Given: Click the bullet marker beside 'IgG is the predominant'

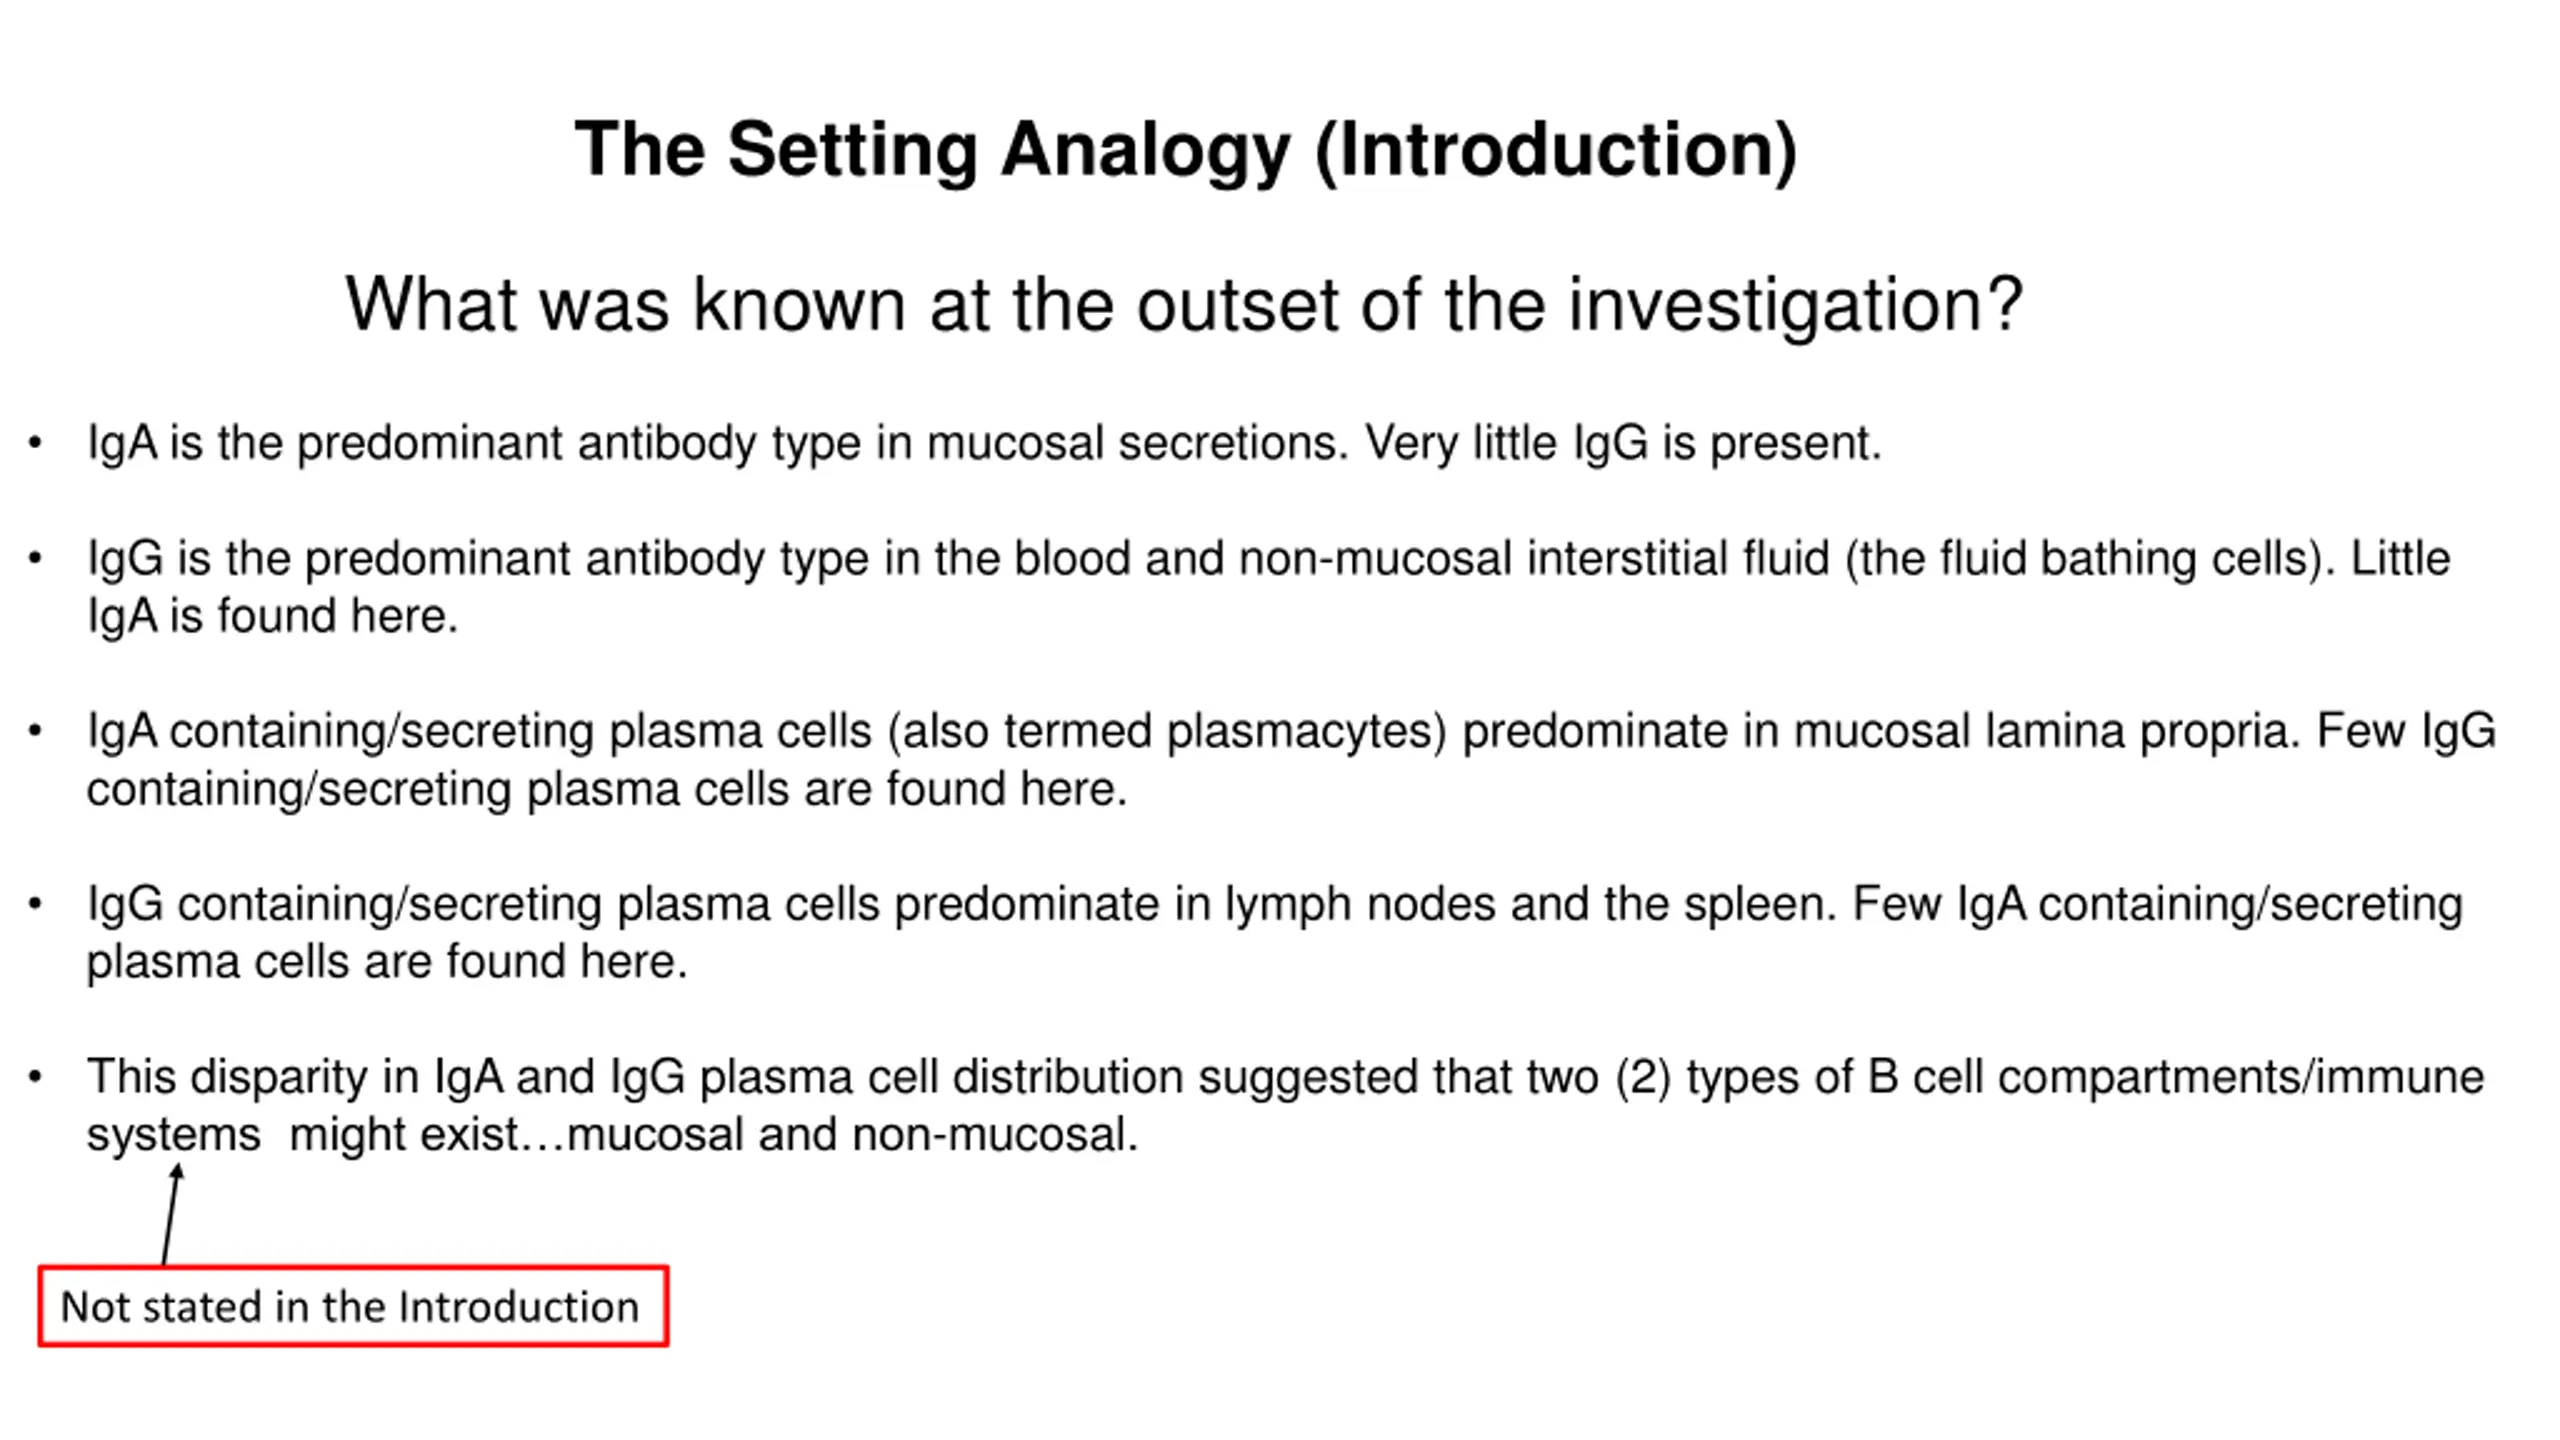Looking at the screenshot, I should [x=35, y=559].
